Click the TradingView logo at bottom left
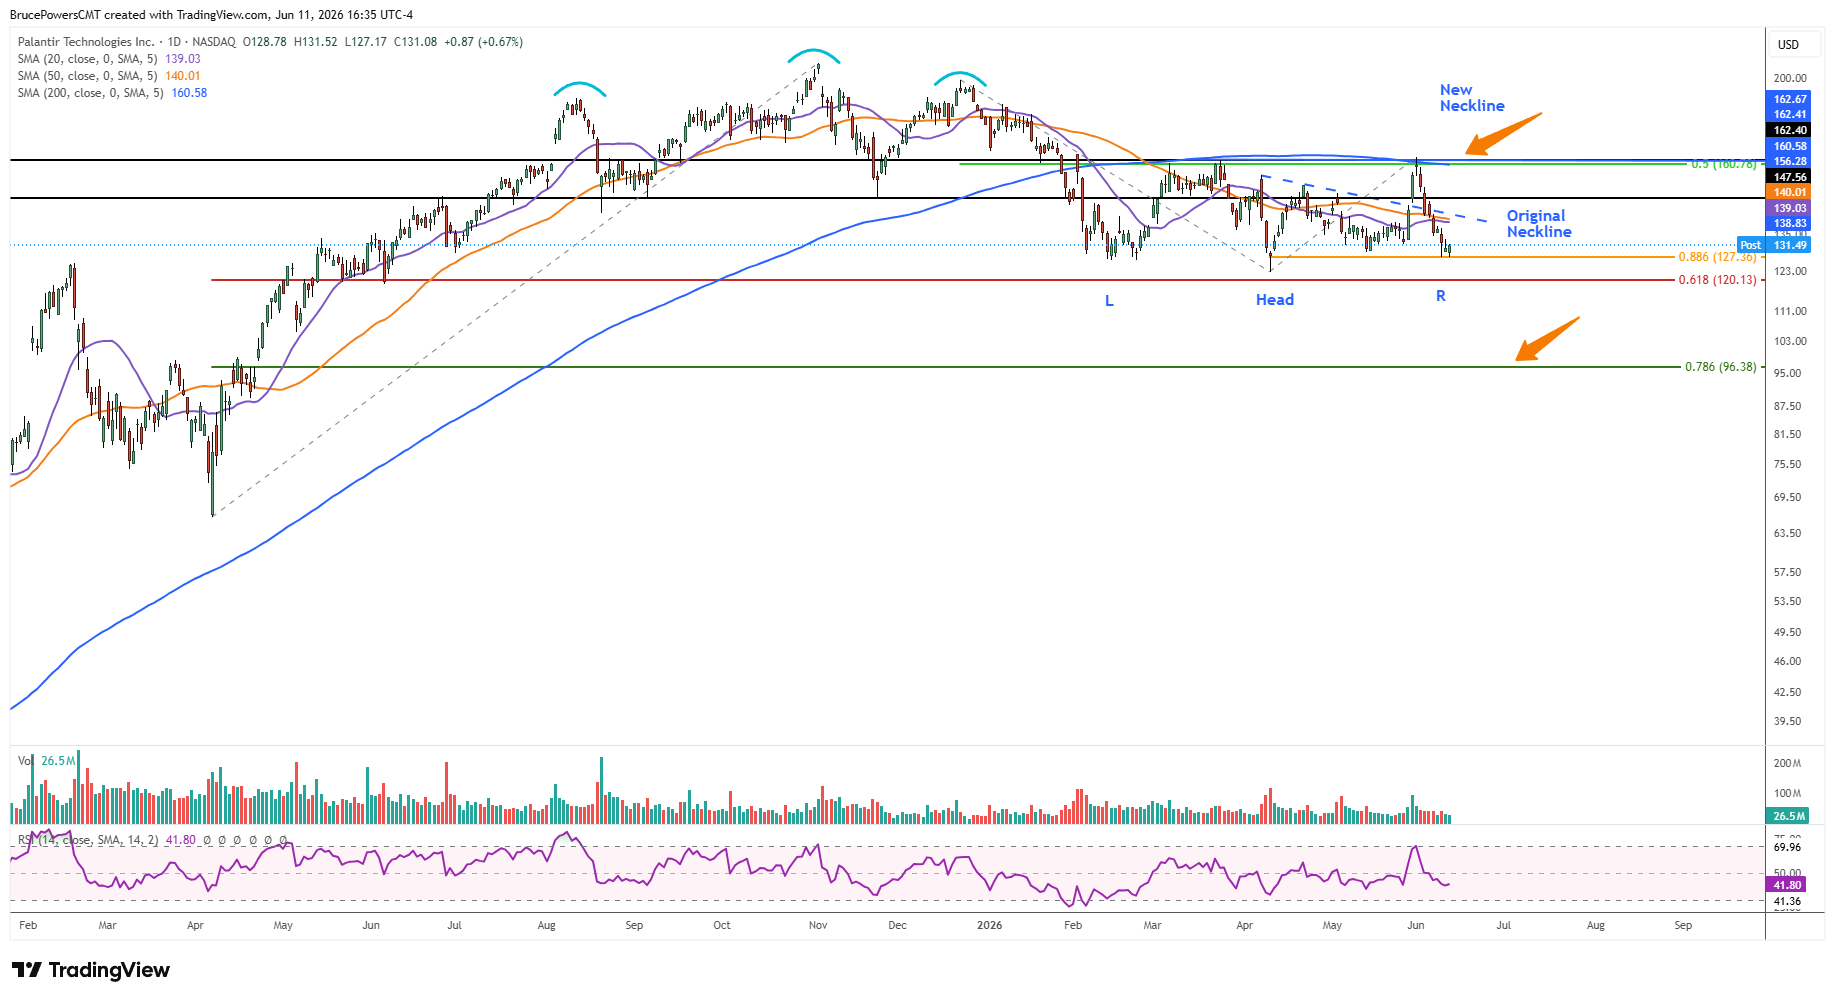 click(91, 970)
